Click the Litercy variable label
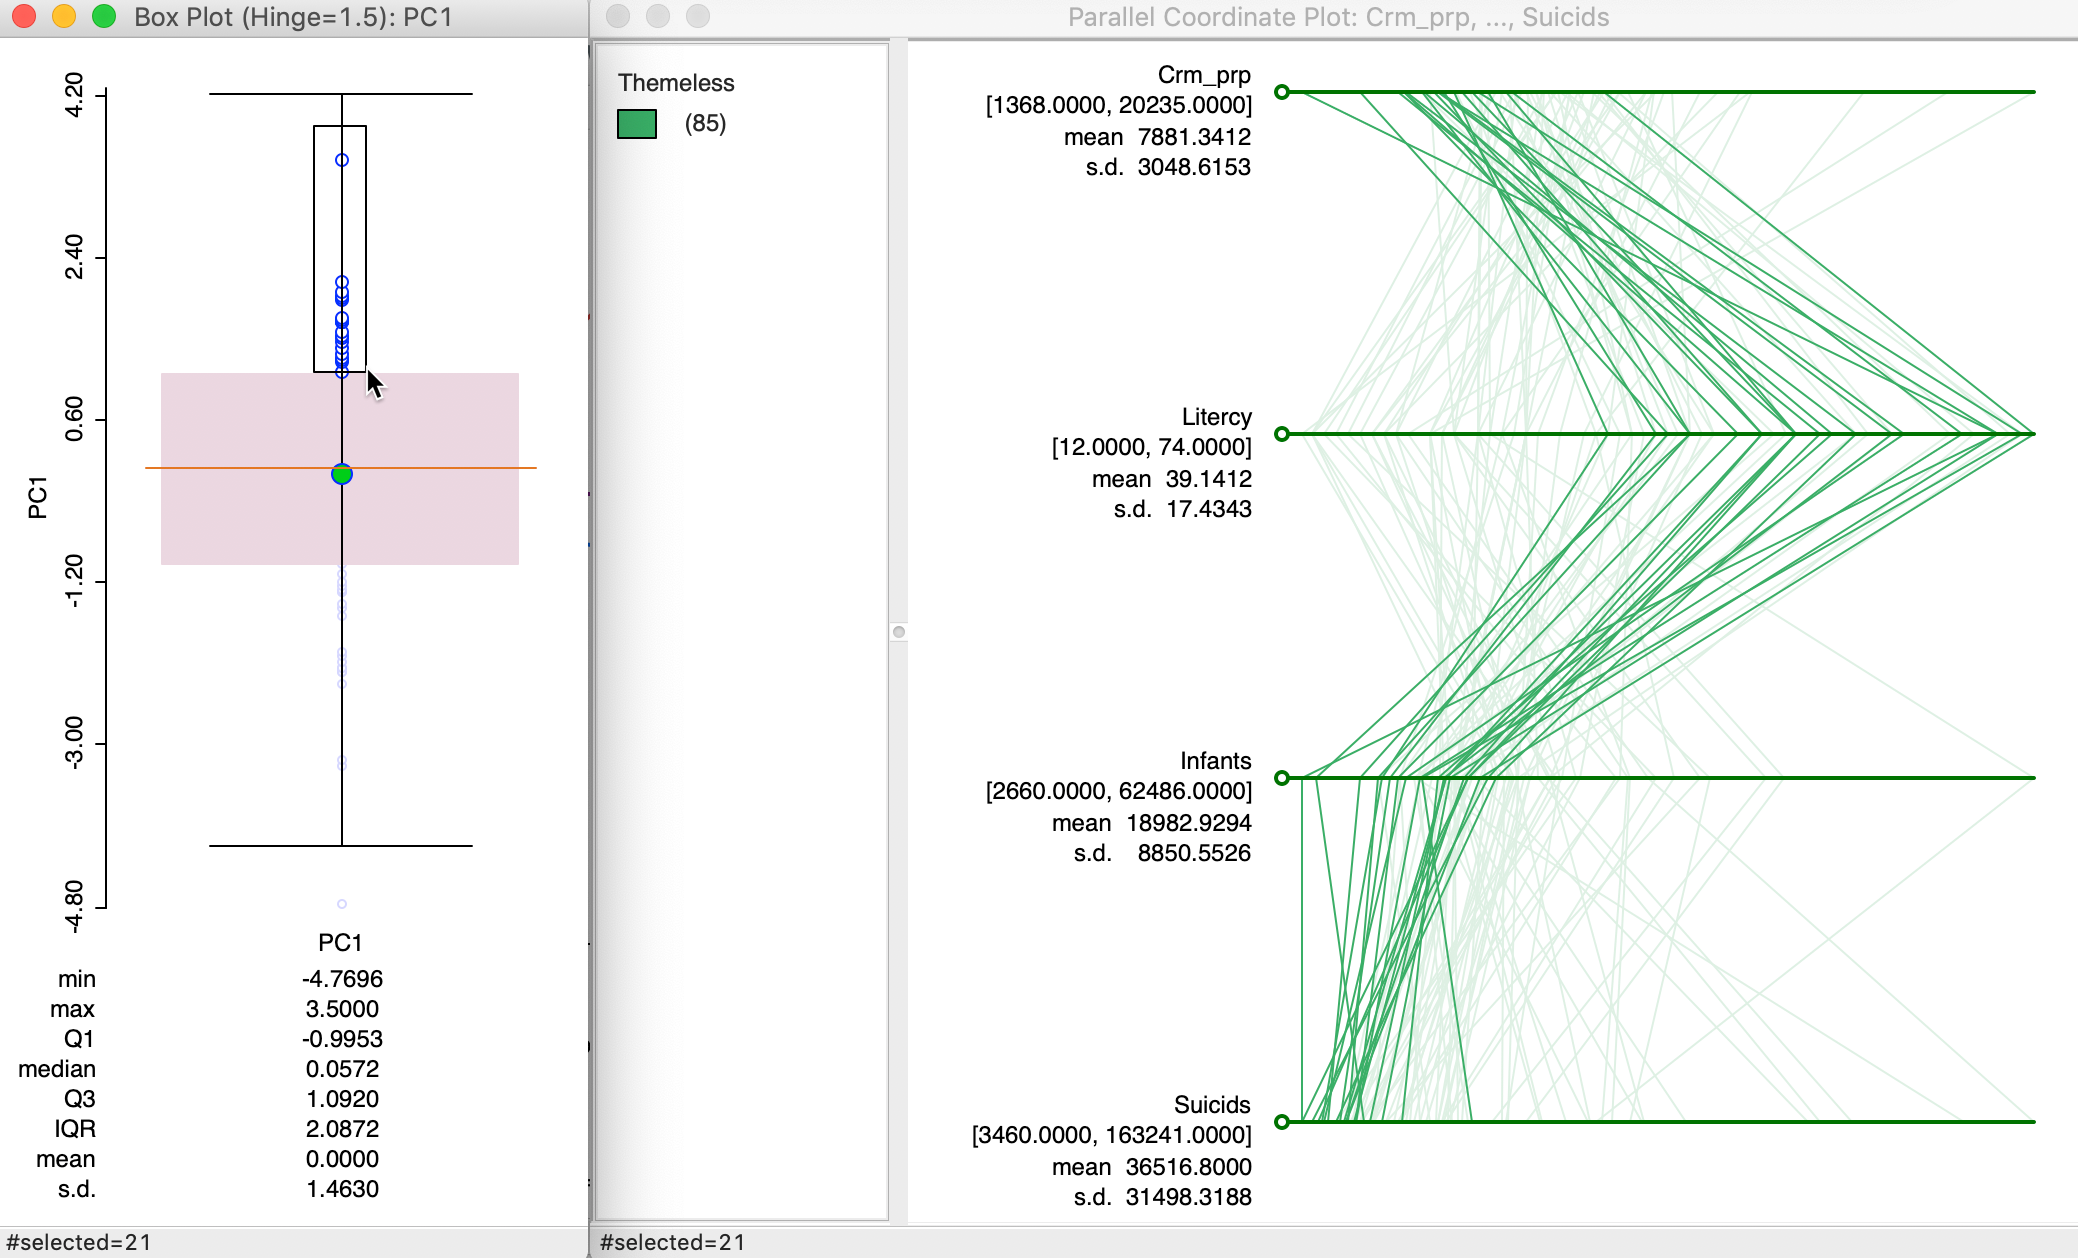 (x=1216, y=417)
